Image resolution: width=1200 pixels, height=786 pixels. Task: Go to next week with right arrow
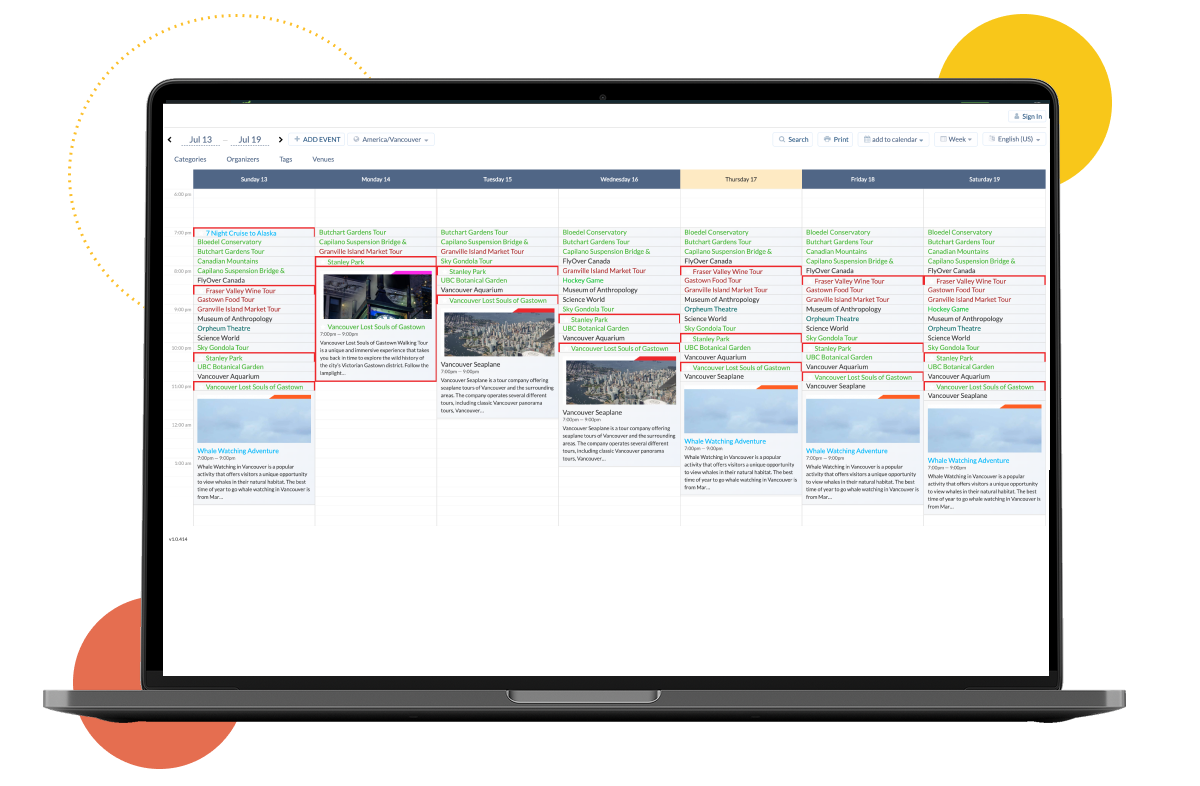click(281, 140)
